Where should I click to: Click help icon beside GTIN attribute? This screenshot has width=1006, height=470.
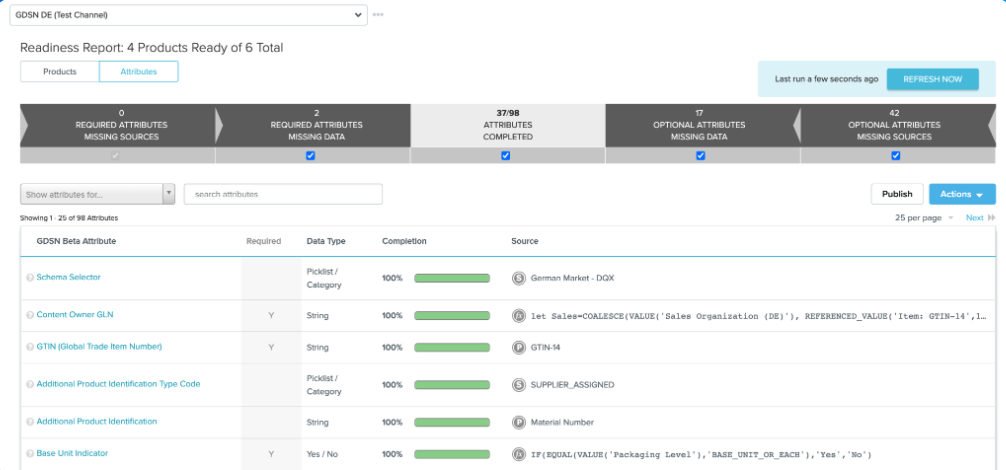pos(30,347)
